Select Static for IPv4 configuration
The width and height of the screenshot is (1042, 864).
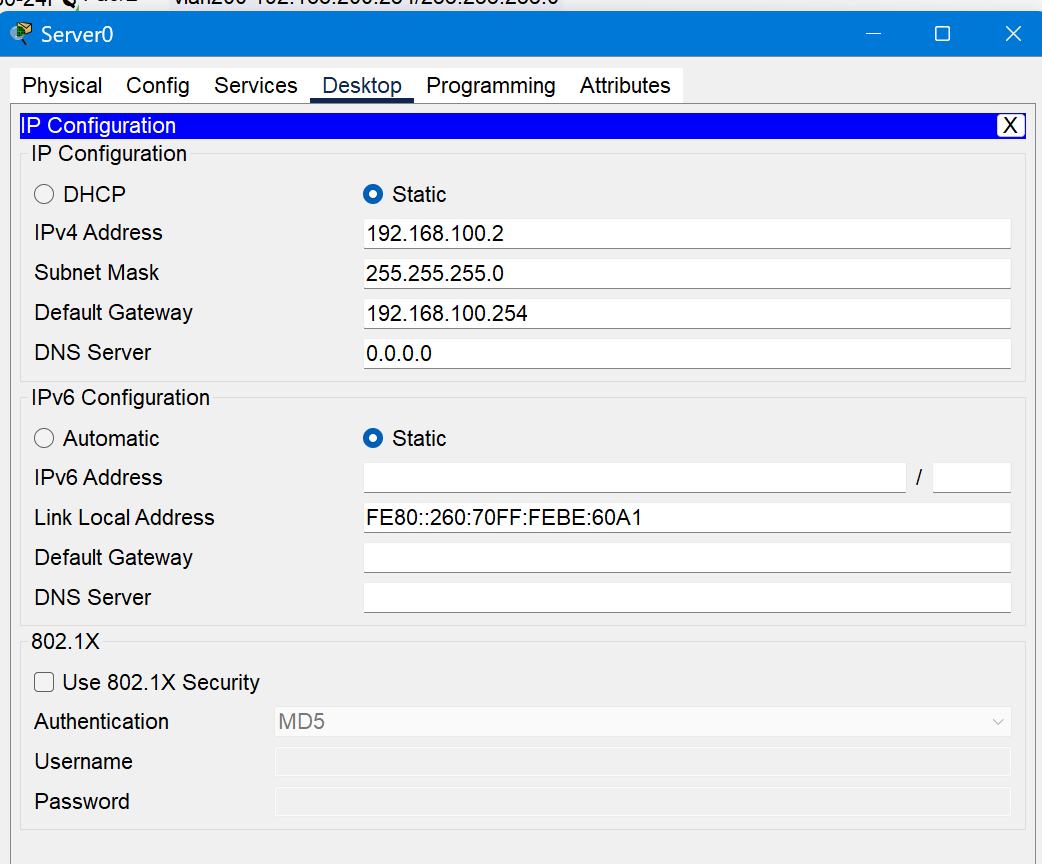pos(372,194)
